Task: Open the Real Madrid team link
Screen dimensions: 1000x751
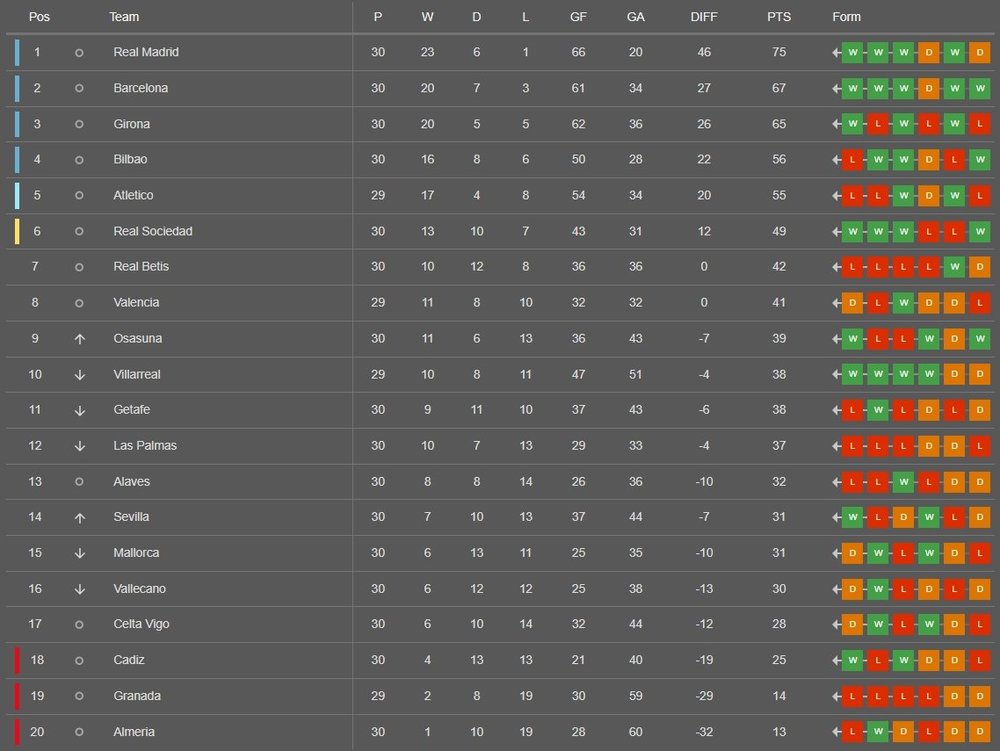Action: coord(146,52)
